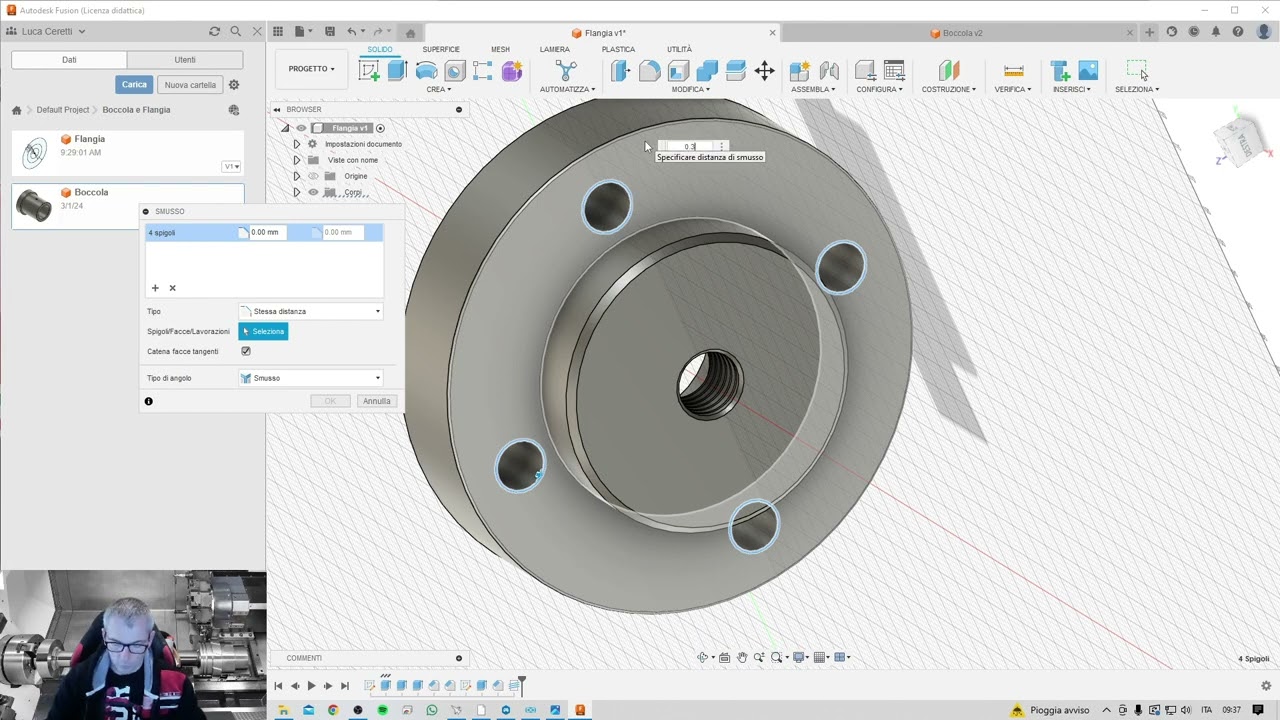Click the Carica upload button
The image size is (1280, 720).
134,85
